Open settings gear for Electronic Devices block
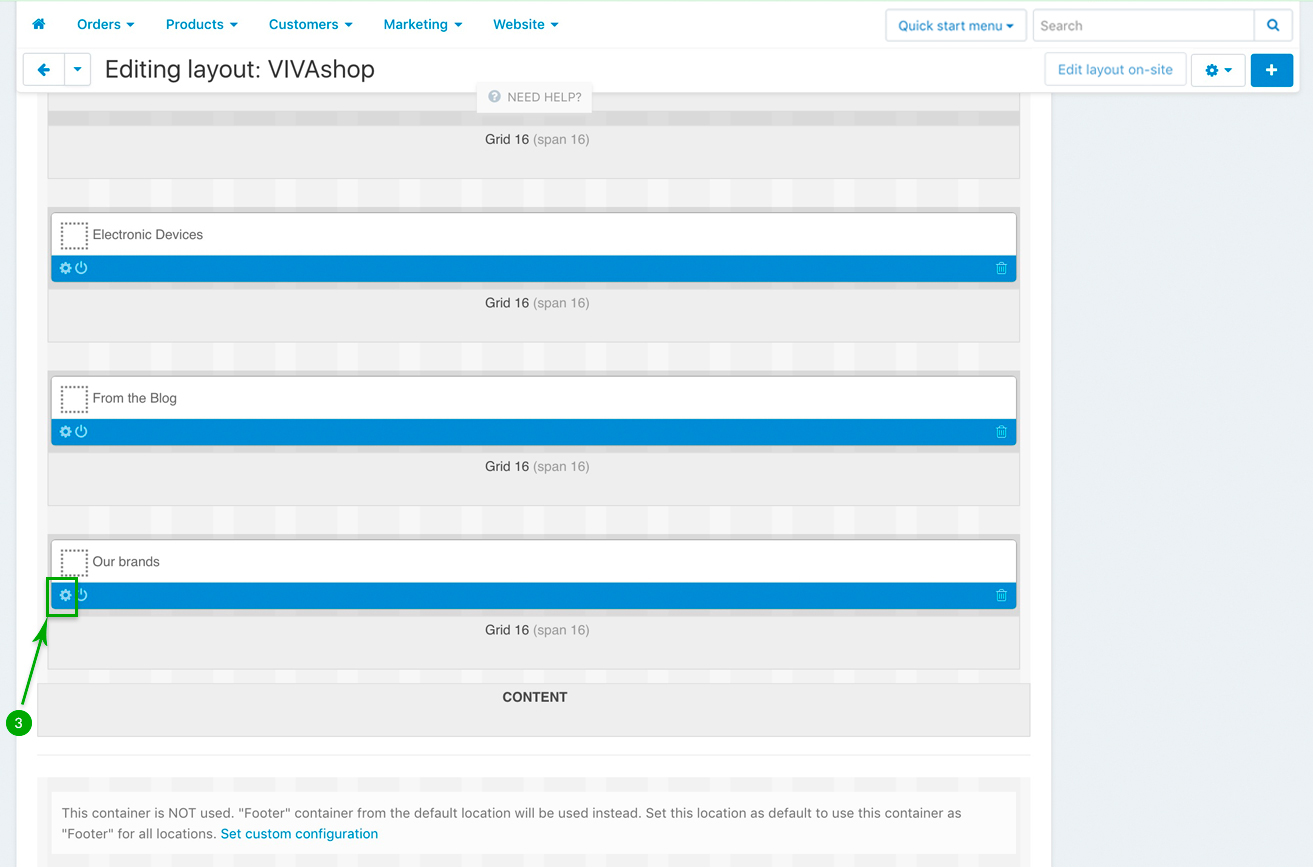Image resolution: width=1313 pixels, height=867 pixels. coord(66,268)
